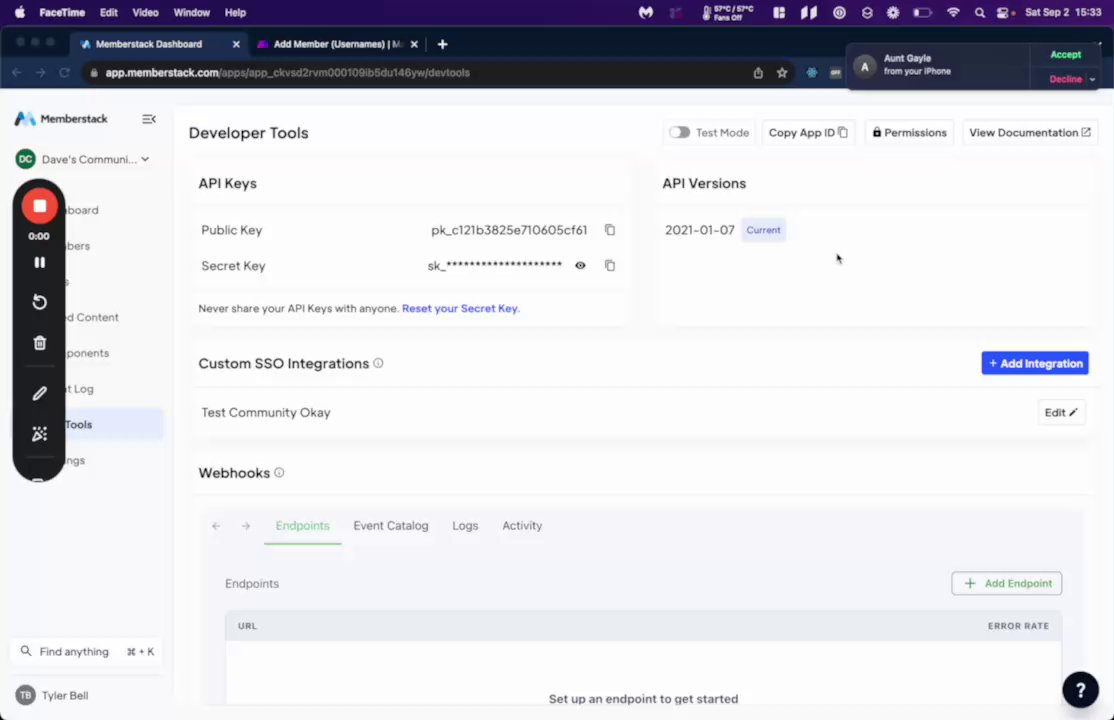Expand Decline call options arrow
The image size is (1114, 720).
click(x=1093, y=80)
